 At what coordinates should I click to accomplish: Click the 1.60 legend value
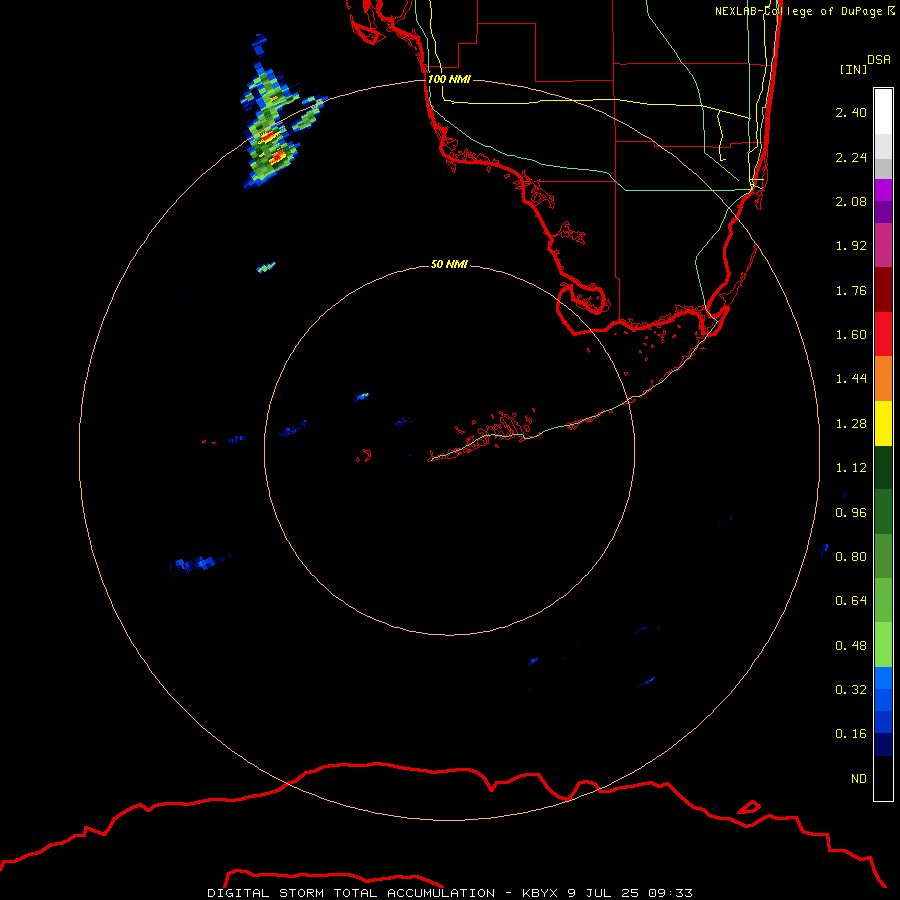tap(851, 335)
